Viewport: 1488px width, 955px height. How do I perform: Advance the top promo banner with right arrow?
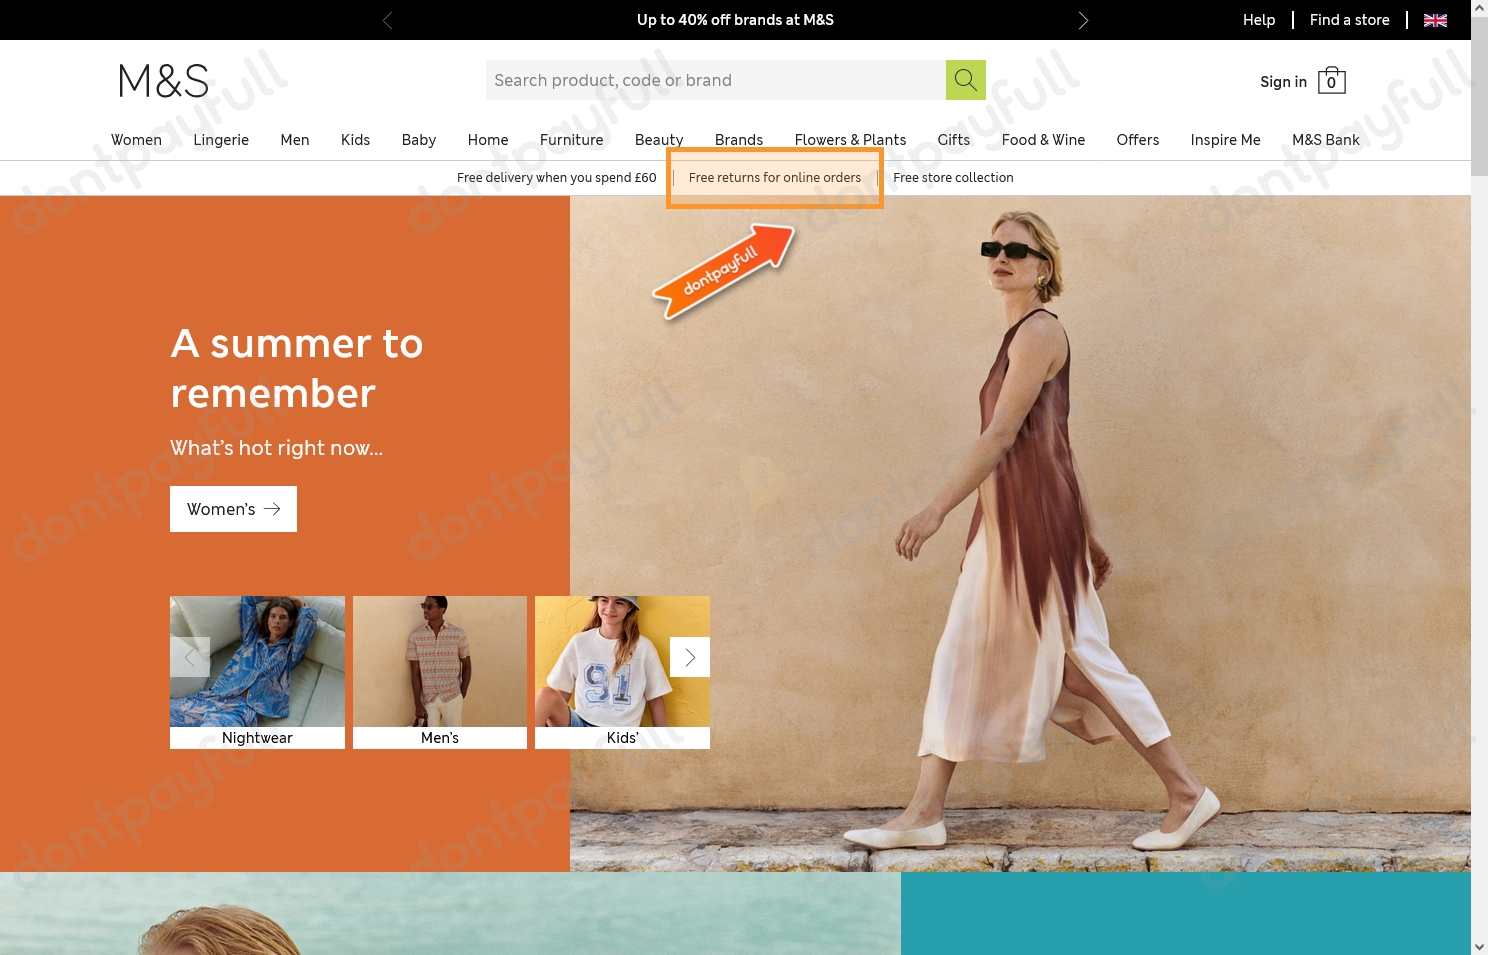pyautogui.click(x=1083, y=20)
